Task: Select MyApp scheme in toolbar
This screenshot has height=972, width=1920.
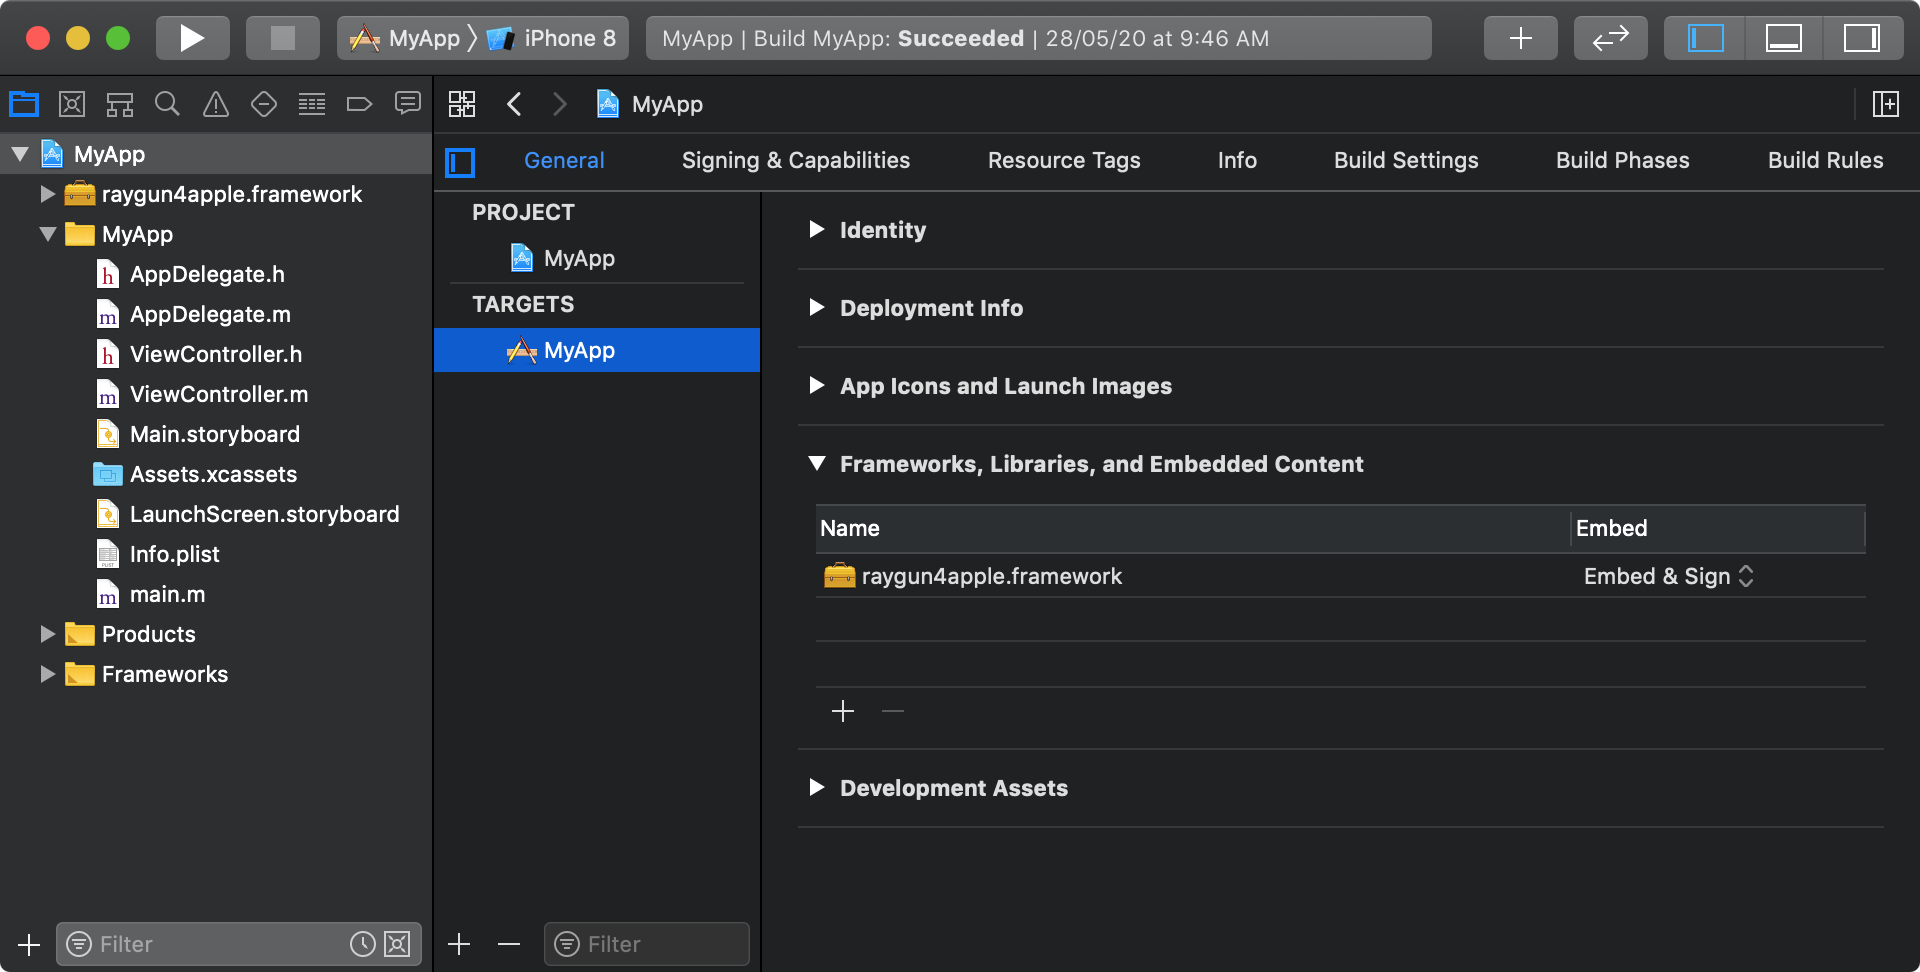Action: 404,38
